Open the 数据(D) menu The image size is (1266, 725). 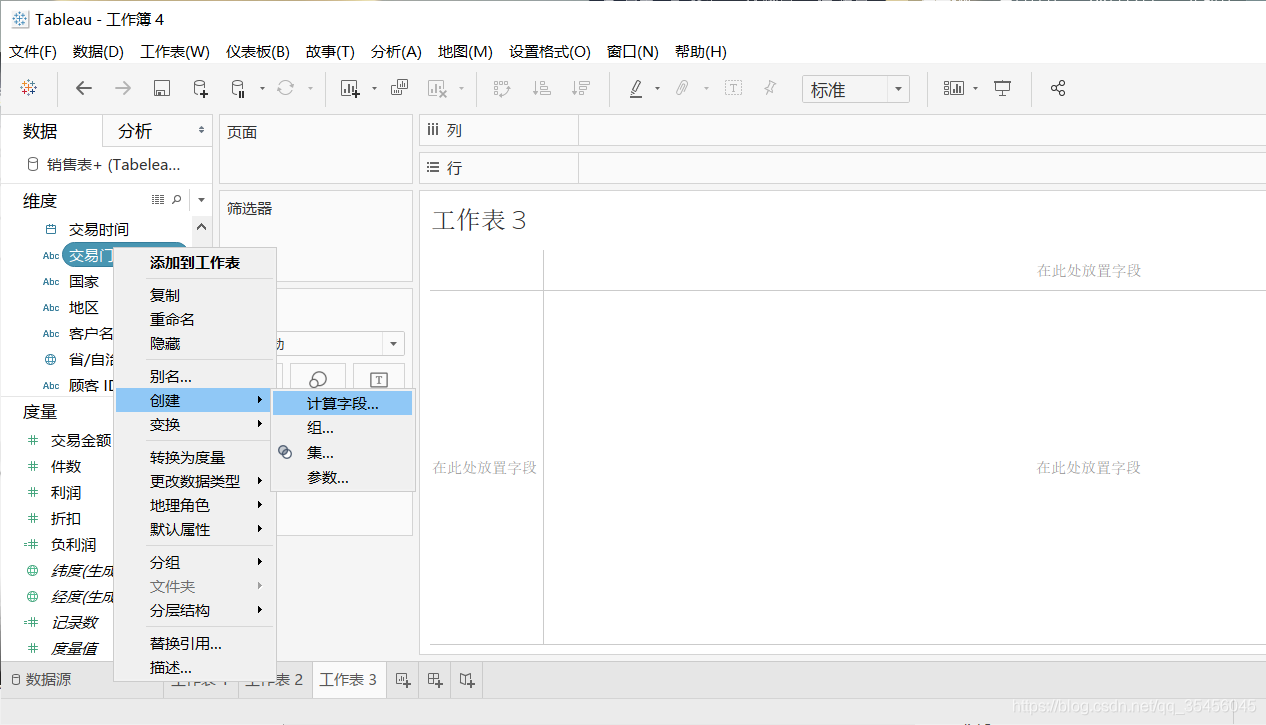point(98,51)
